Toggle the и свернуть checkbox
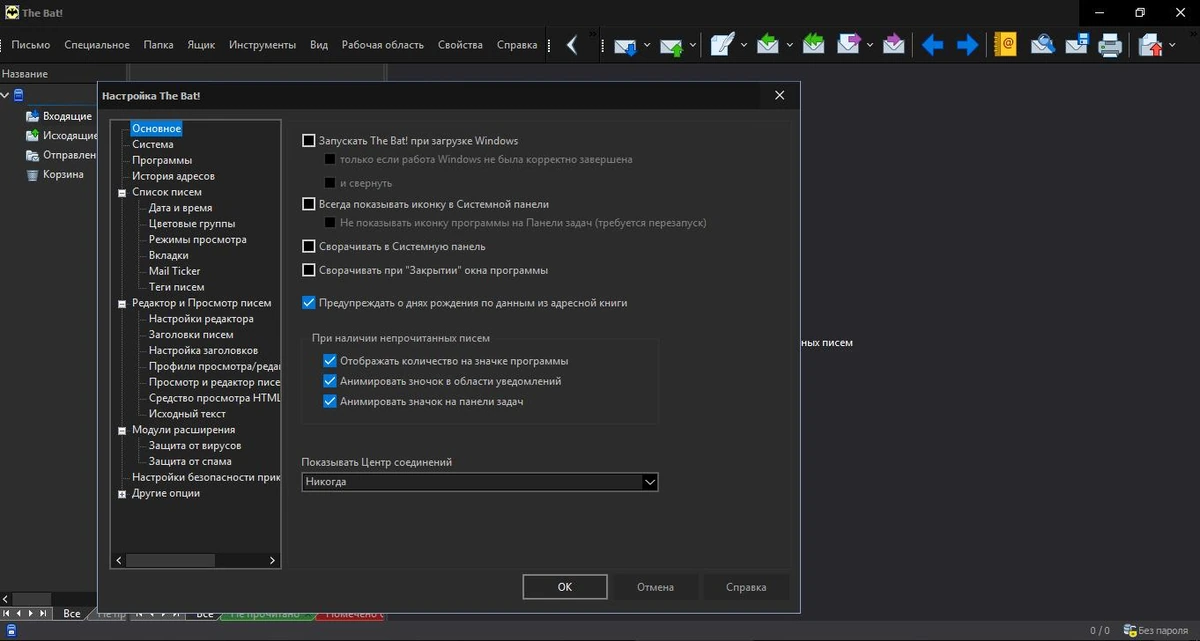Viewport: 1200px width, 641px height. pyautogui.click(x=329, y=183)
